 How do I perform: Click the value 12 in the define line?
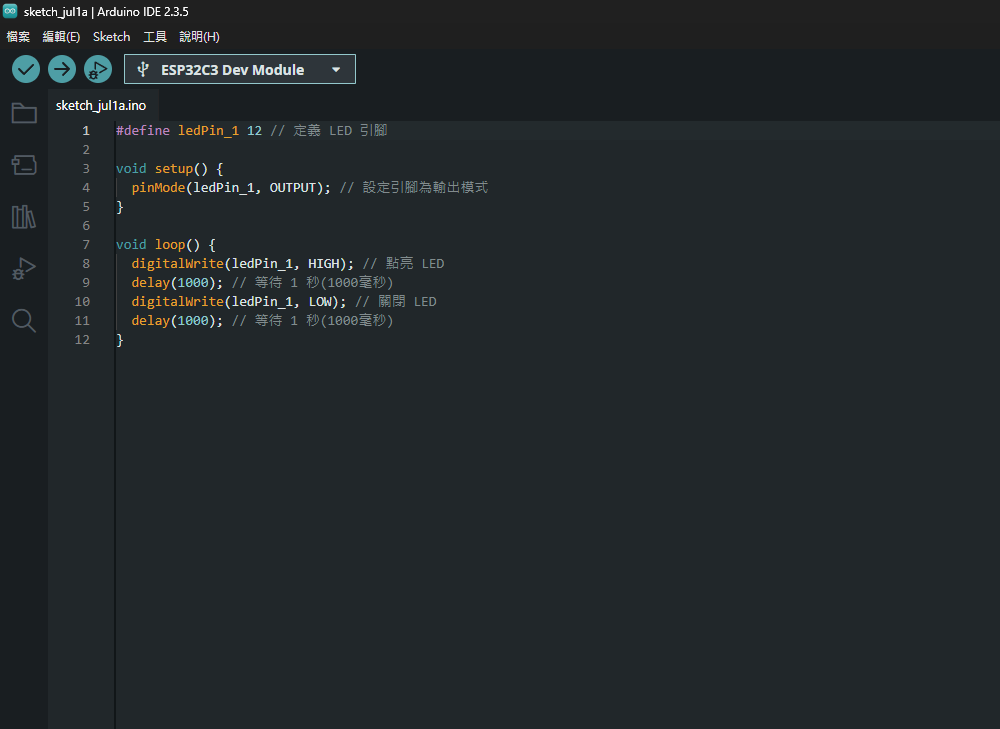coord(254,131)
